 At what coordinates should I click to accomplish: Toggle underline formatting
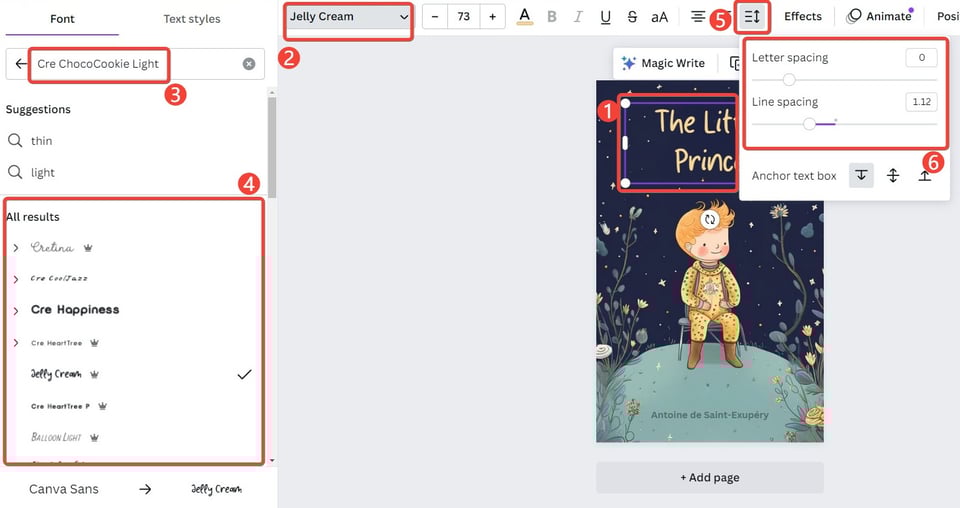606,17
